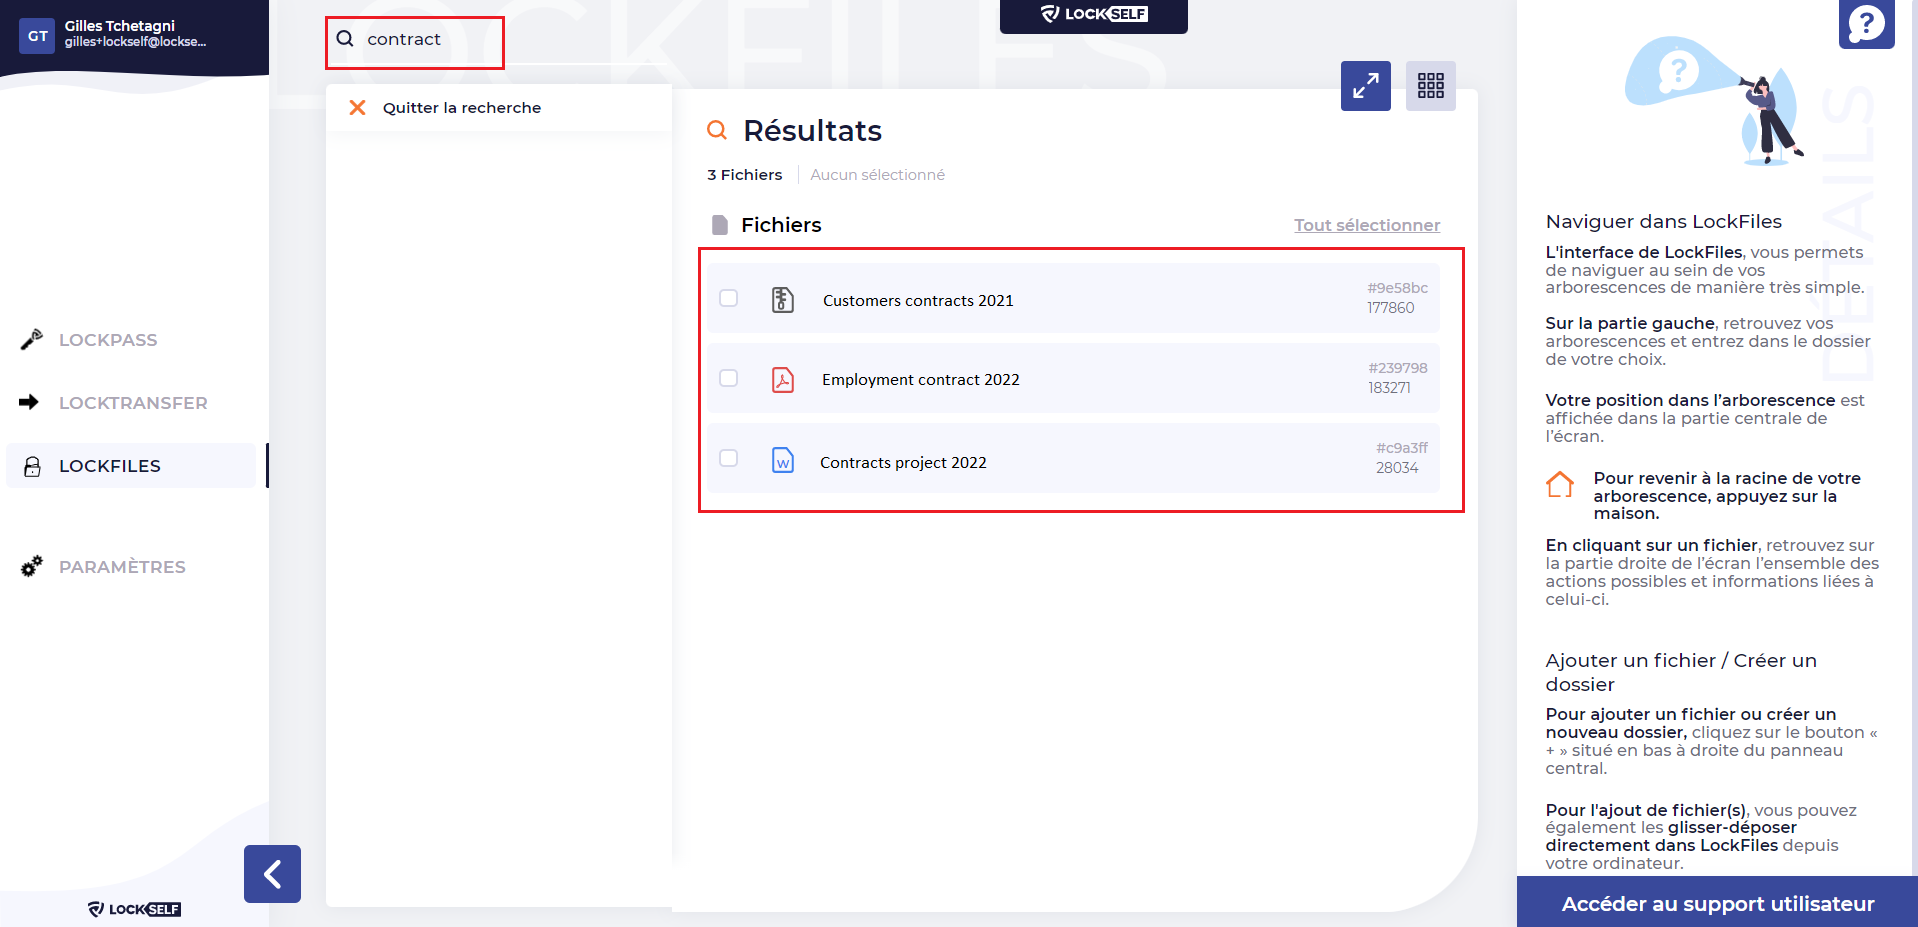This screenshot has width=1918, height=927.
Task: Switch to grid view icon
Action: point(1430,86)
